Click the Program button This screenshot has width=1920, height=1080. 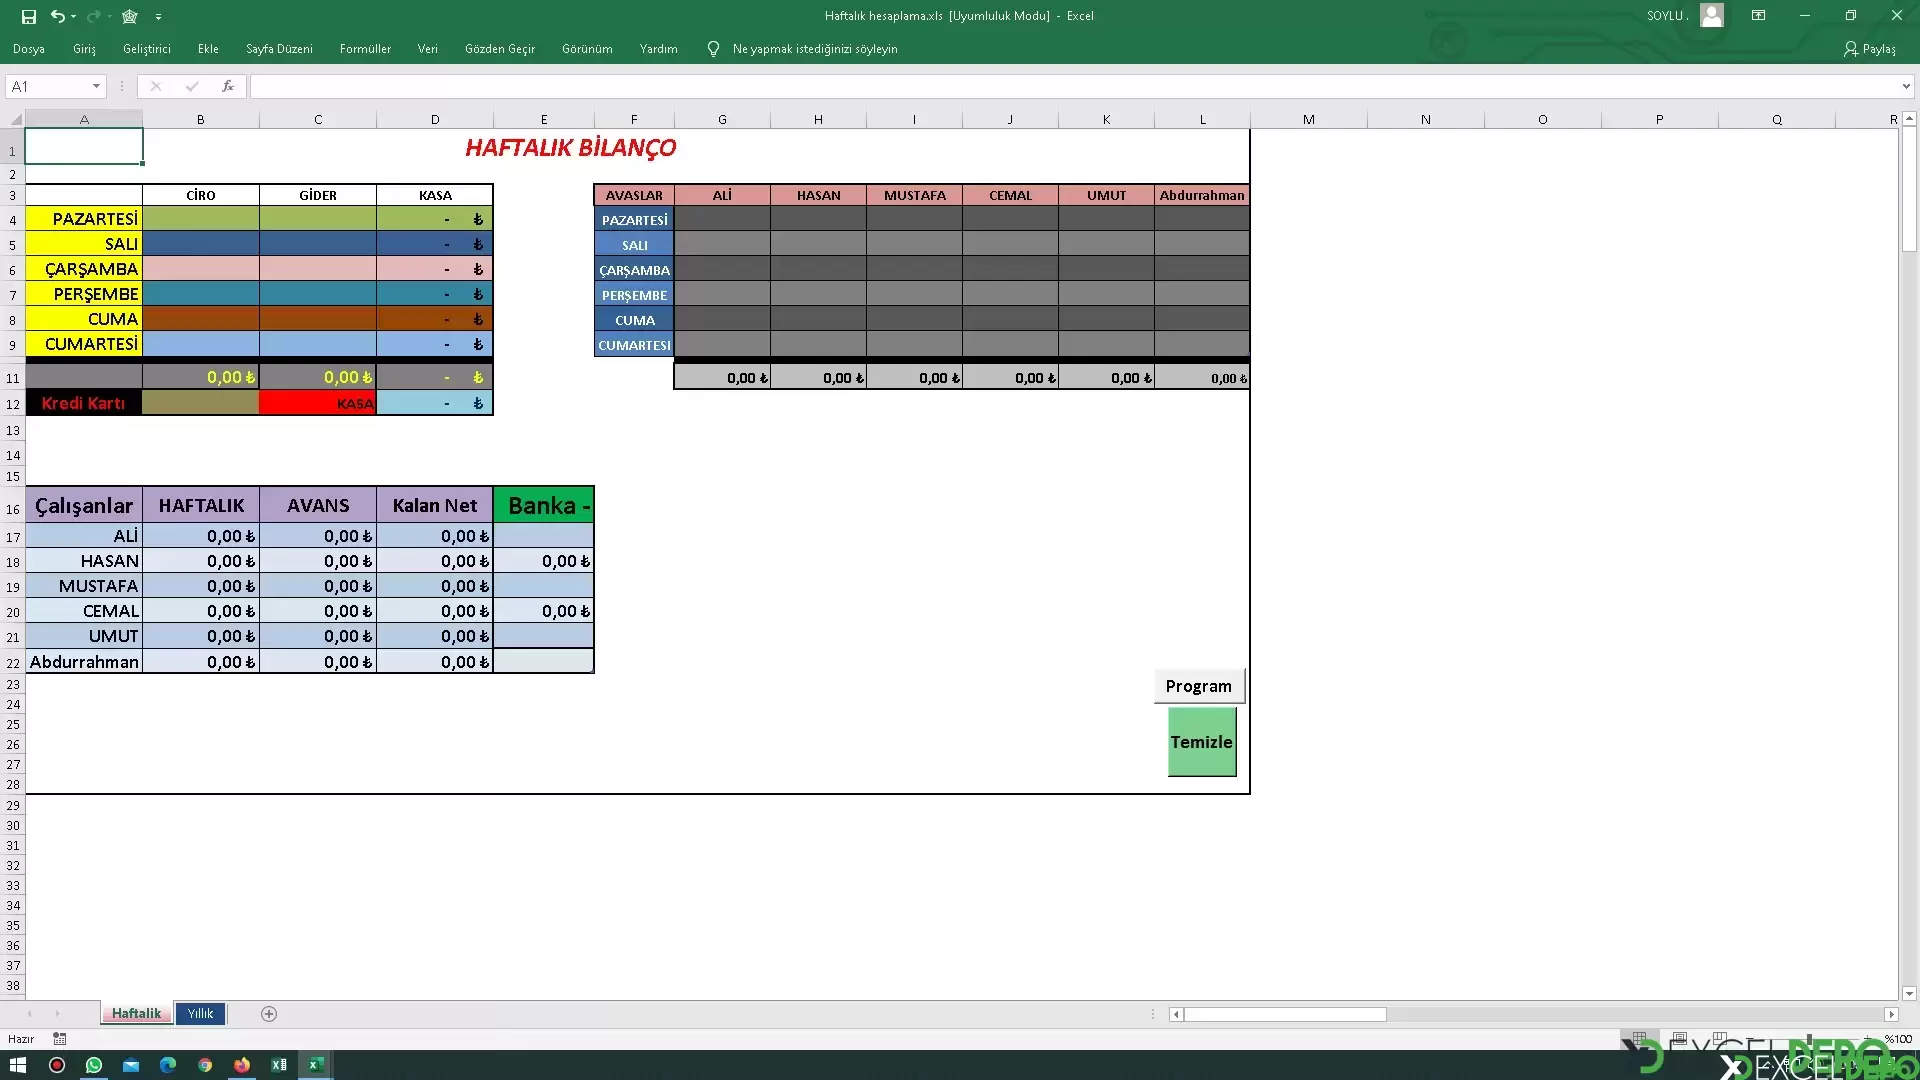point(1199,686)
